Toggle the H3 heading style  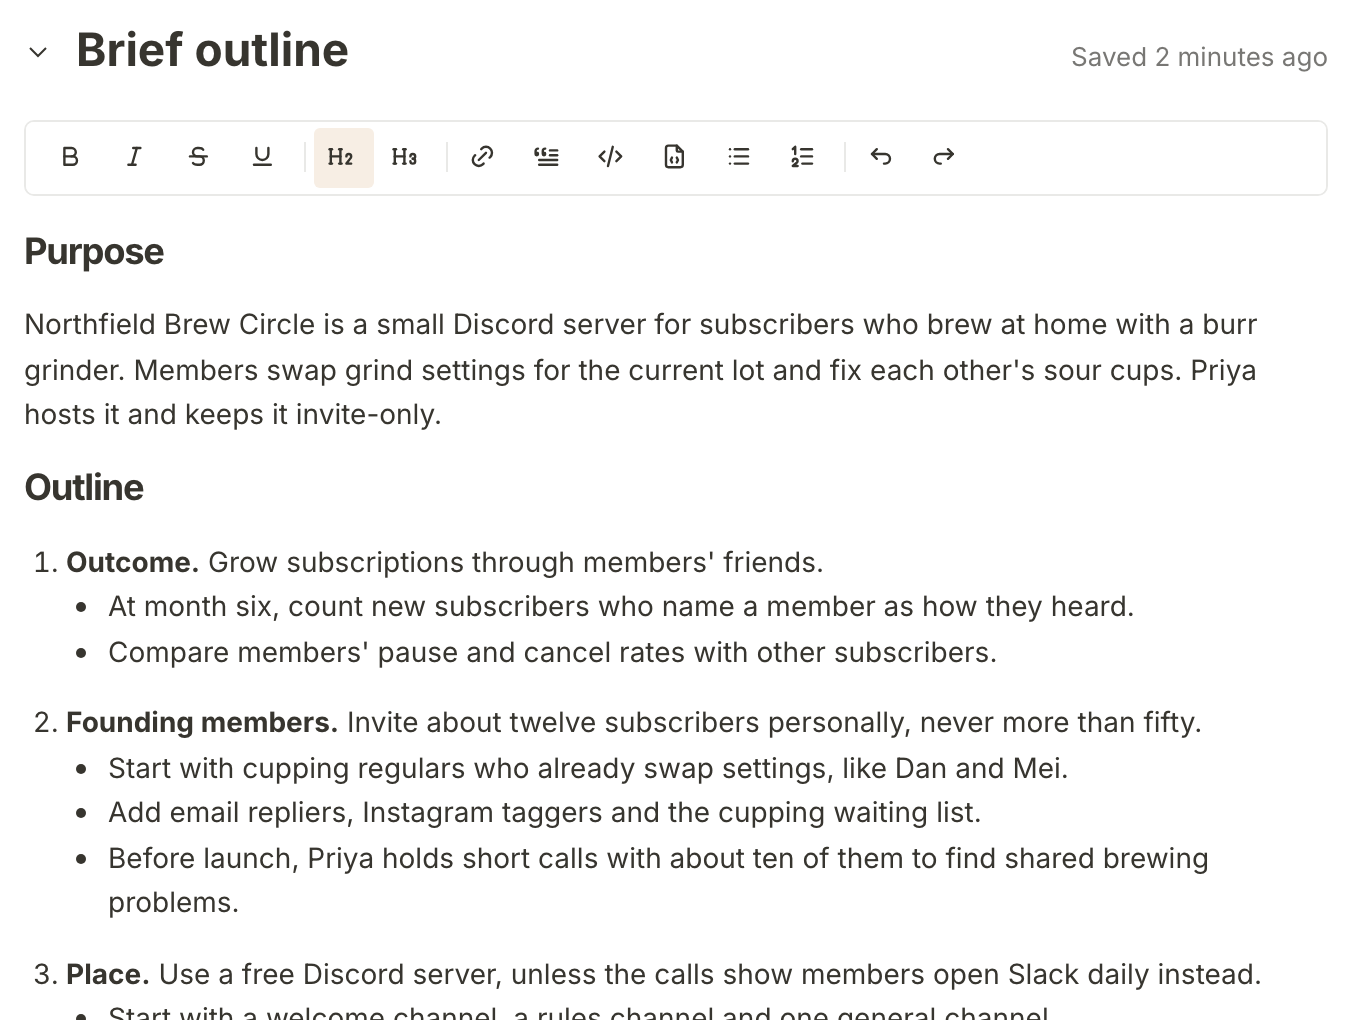[404, 157]
